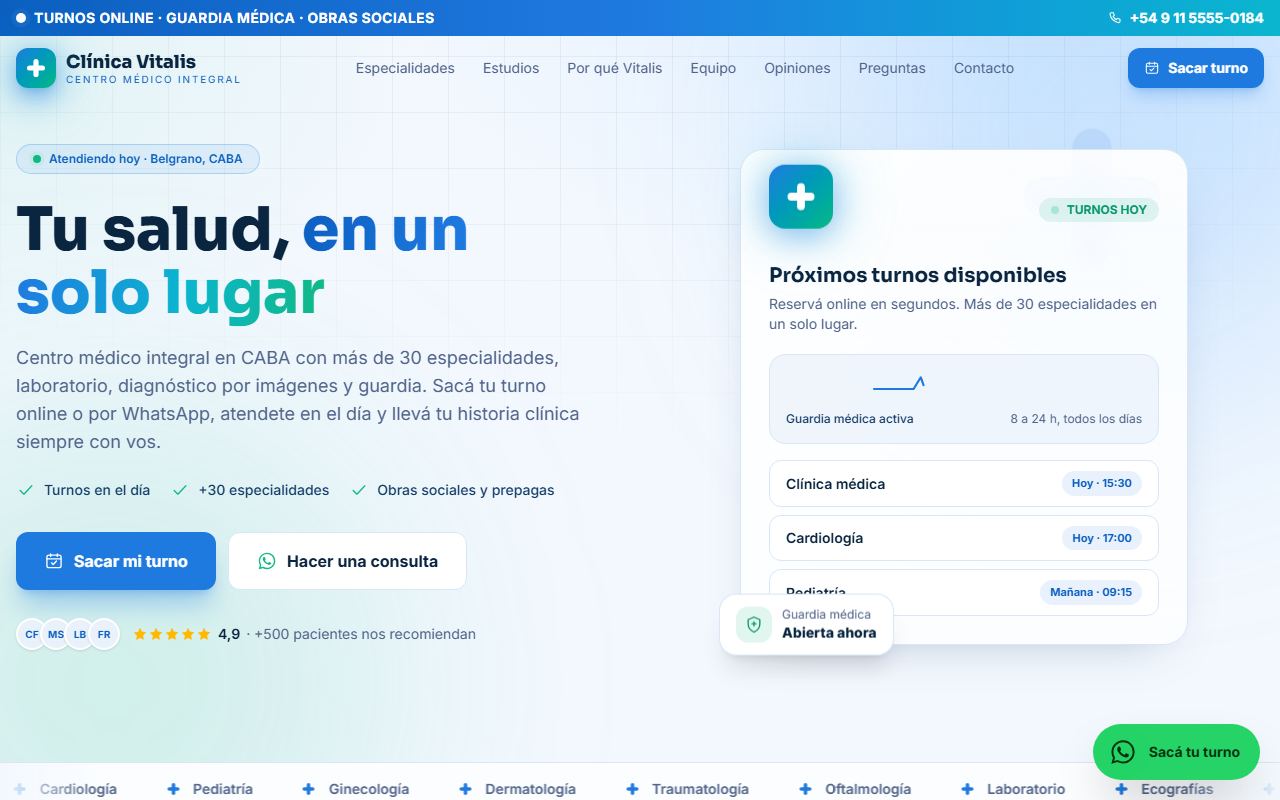Select the Cardiología appointment row

click(x=964, y=538)
